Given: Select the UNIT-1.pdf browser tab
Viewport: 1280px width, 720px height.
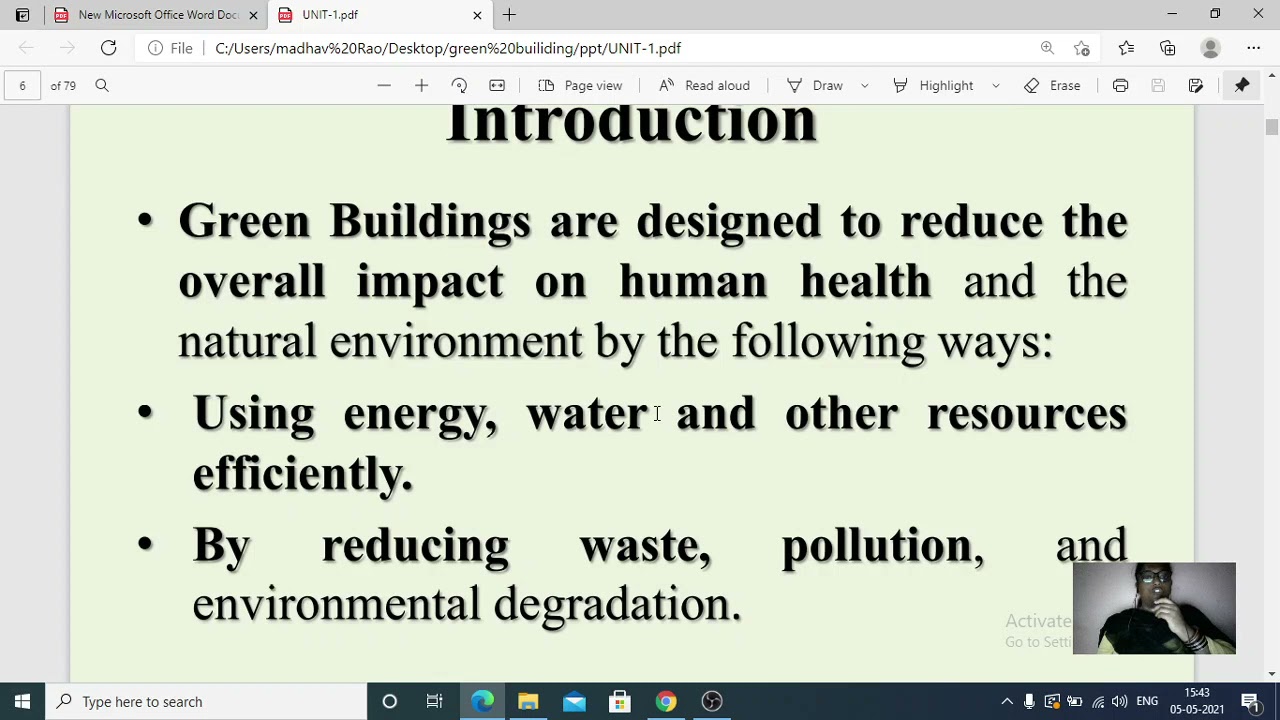Looking at the screenshot, I should pos(330,14).
